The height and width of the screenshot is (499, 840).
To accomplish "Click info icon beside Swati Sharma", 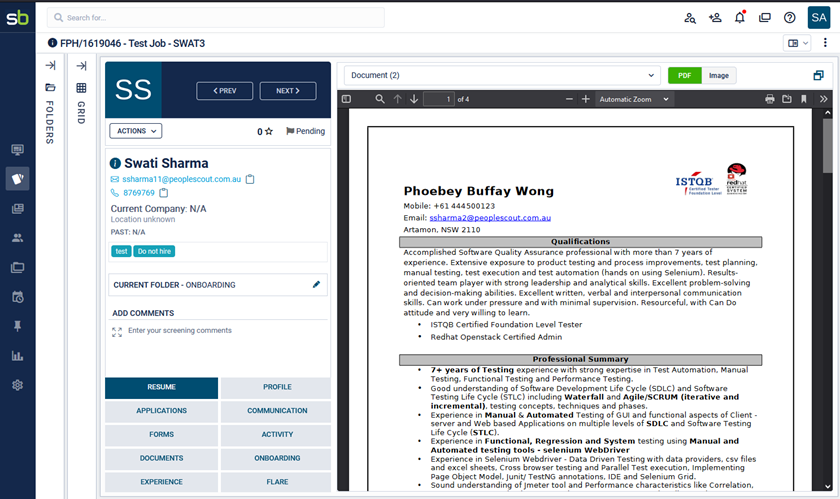I will 115,163.
